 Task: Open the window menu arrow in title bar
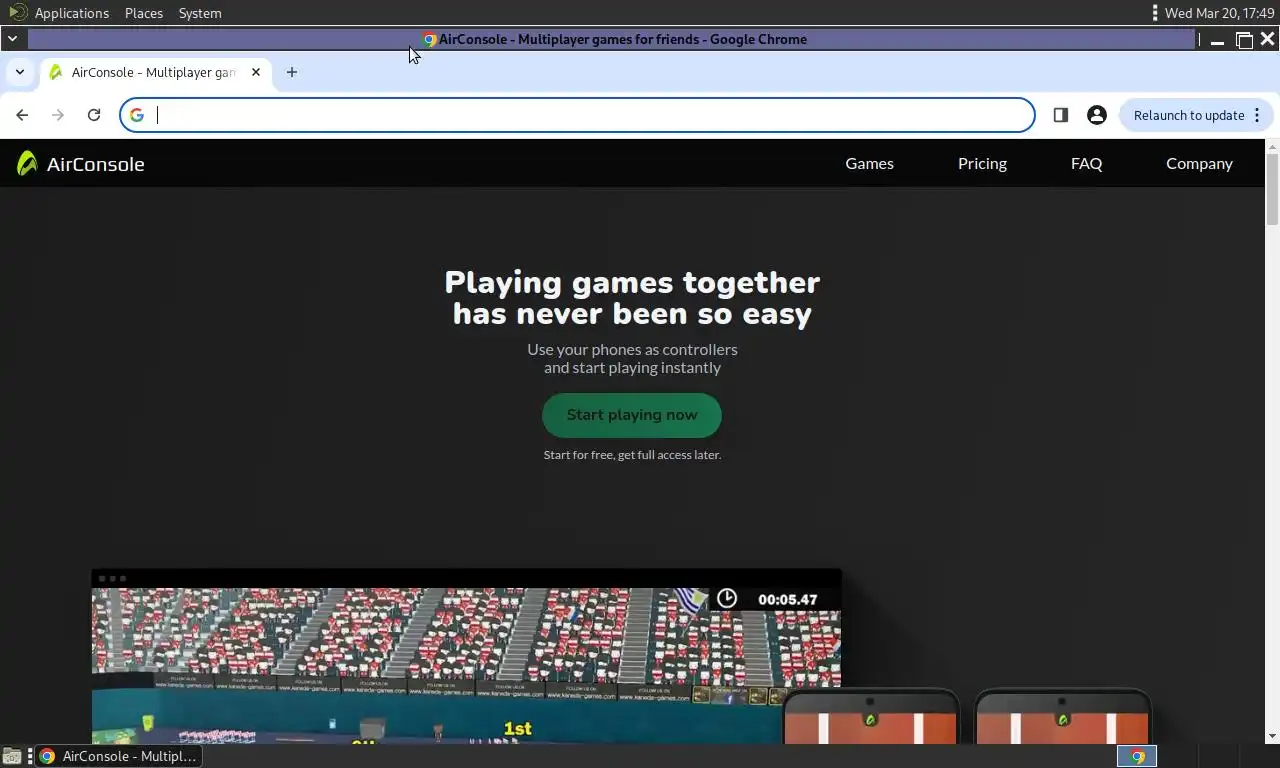(x=12, y=39)
